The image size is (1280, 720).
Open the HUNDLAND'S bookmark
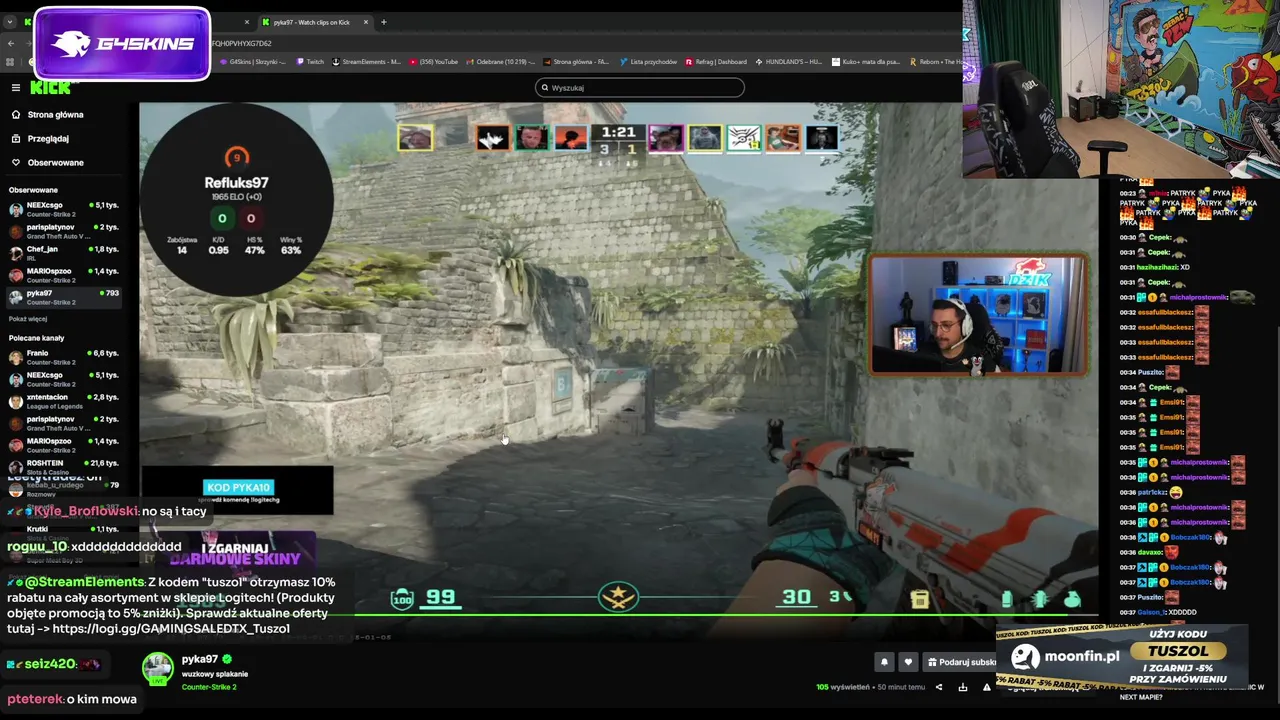[x=789, y=62]
